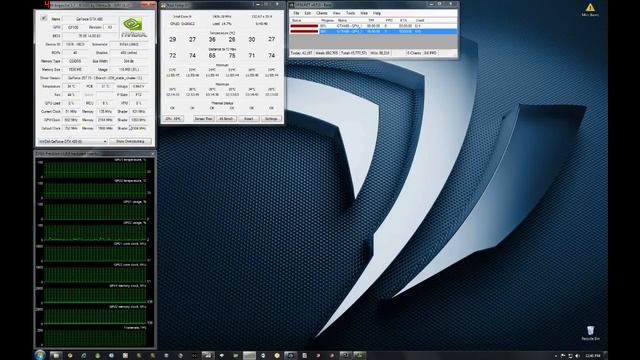
Task: Click the volume icon in the system tray
Action: click(577, 356)
